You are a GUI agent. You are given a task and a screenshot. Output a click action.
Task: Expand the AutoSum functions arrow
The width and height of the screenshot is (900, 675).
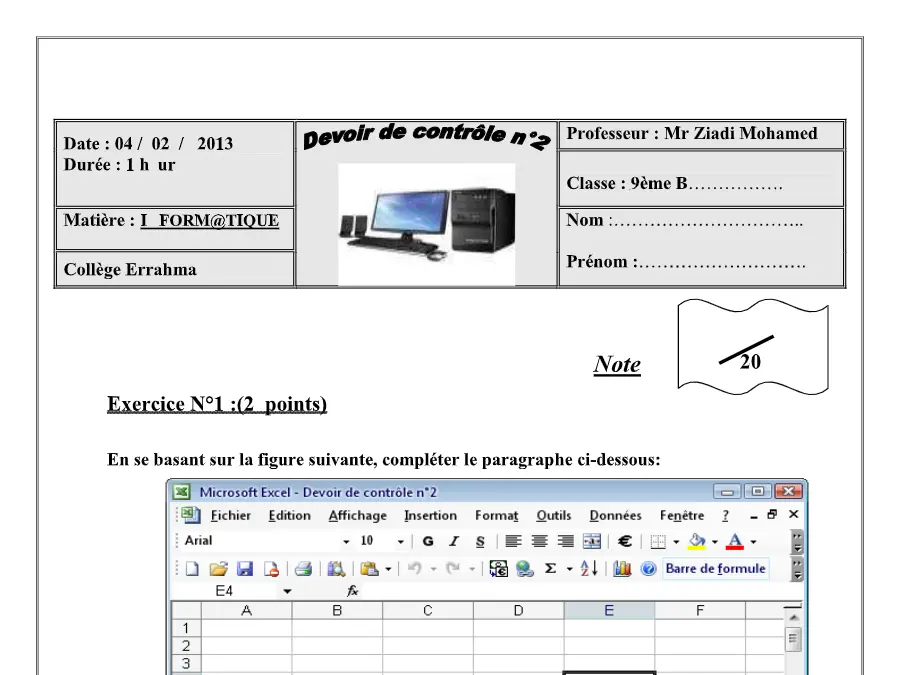tap(569, 569)
